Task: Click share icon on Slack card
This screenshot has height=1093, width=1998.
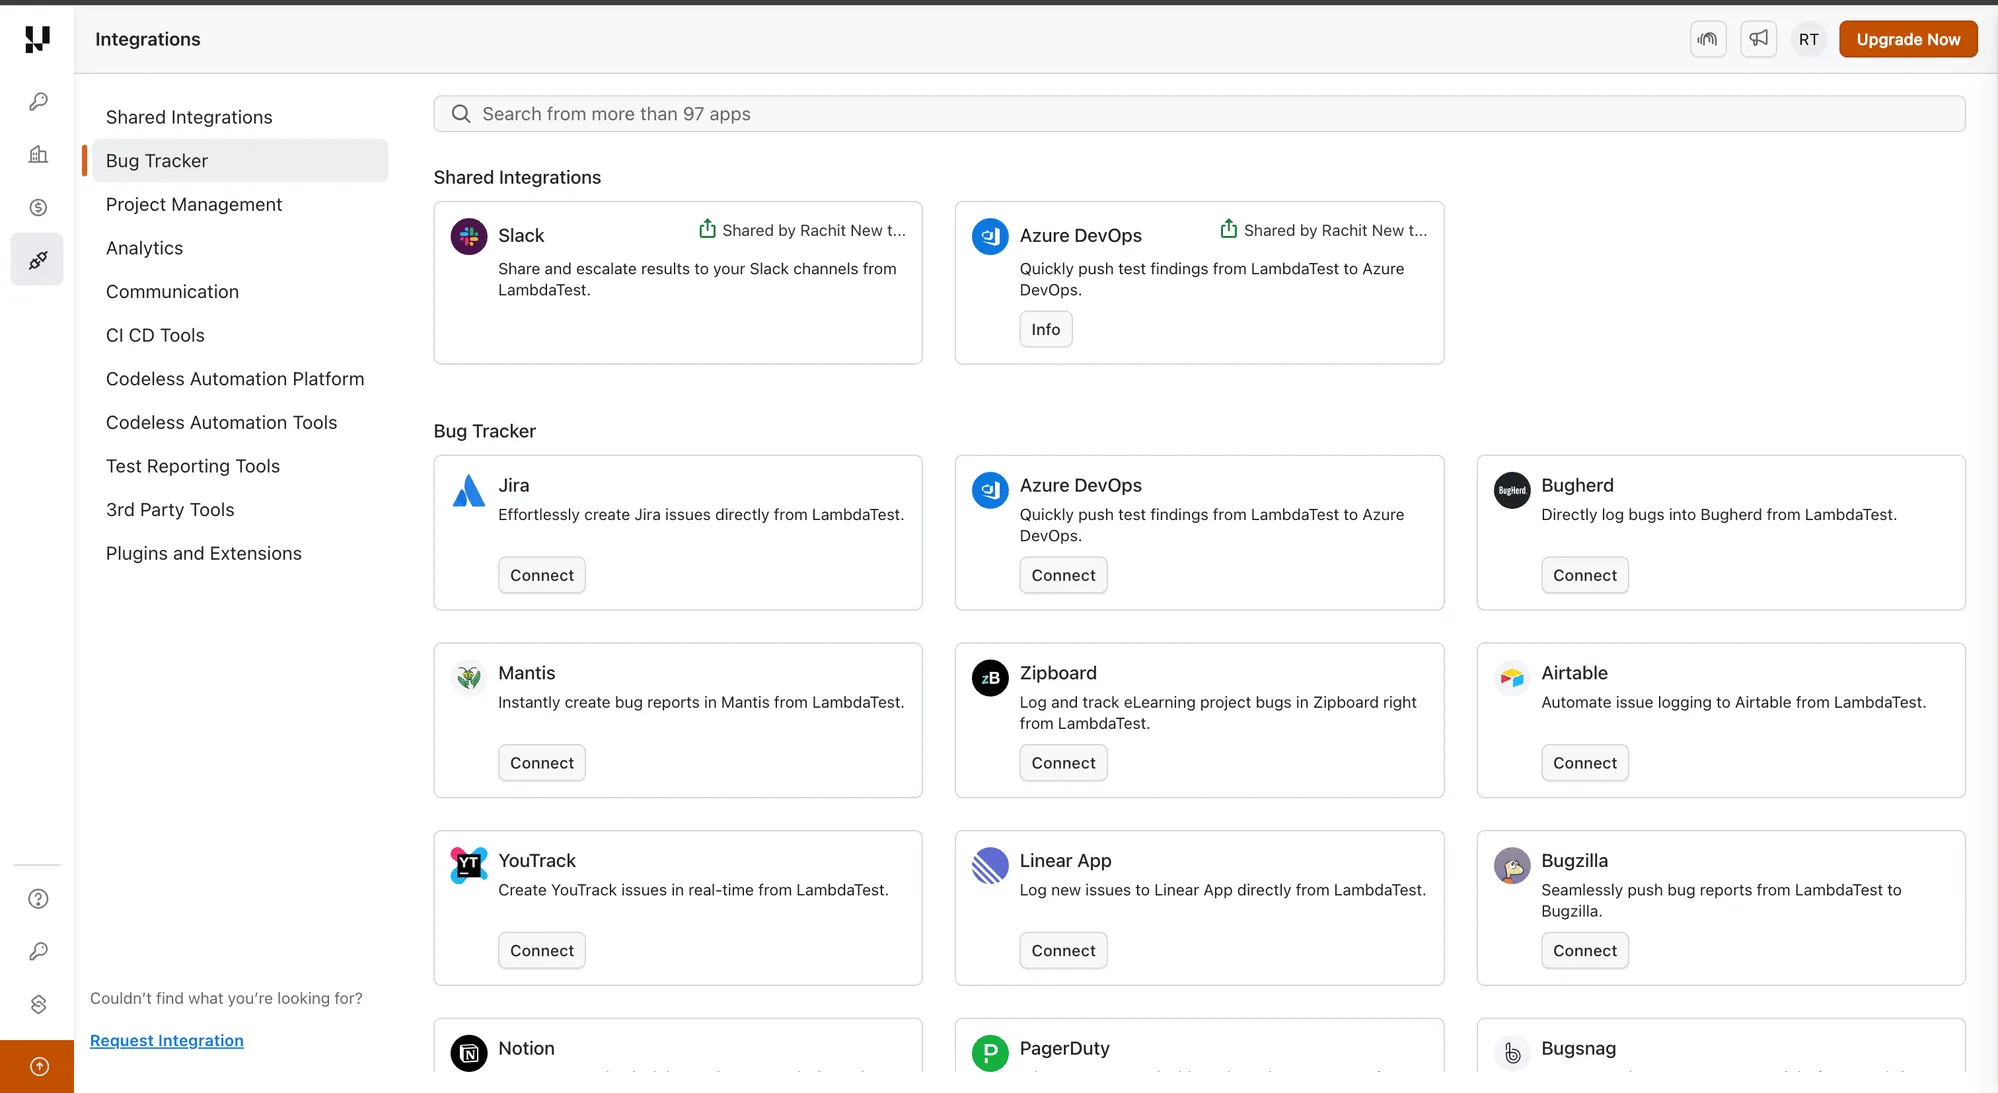Action: [x=707, y=229]
